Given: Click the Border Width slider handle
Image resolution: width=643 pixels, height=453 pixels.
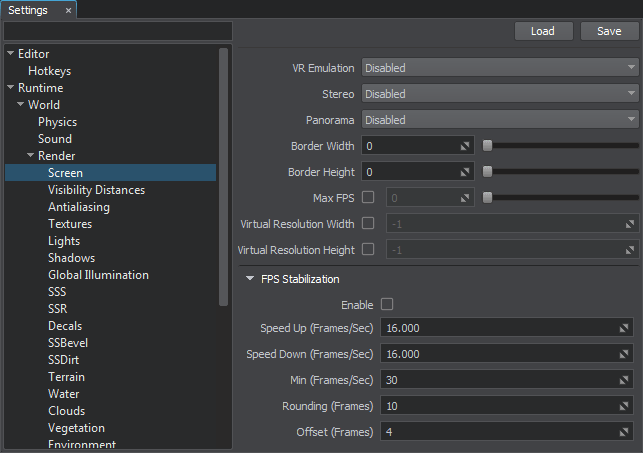Looking at the screenshot, I should pos(487,146).
